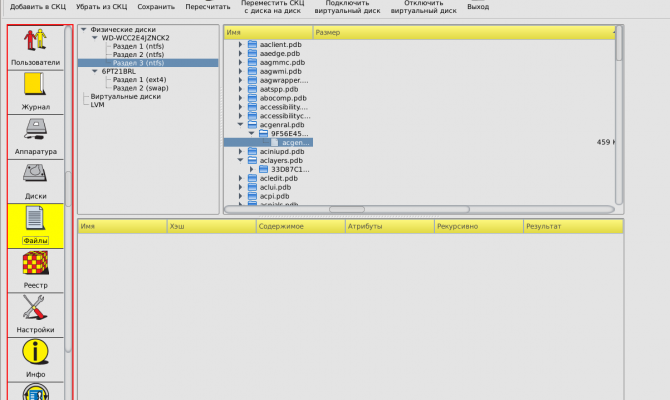Screen dimensions: 670x400
Task: Click the aagmmc.pdb folder icon
Action: [x=253, y=62]
